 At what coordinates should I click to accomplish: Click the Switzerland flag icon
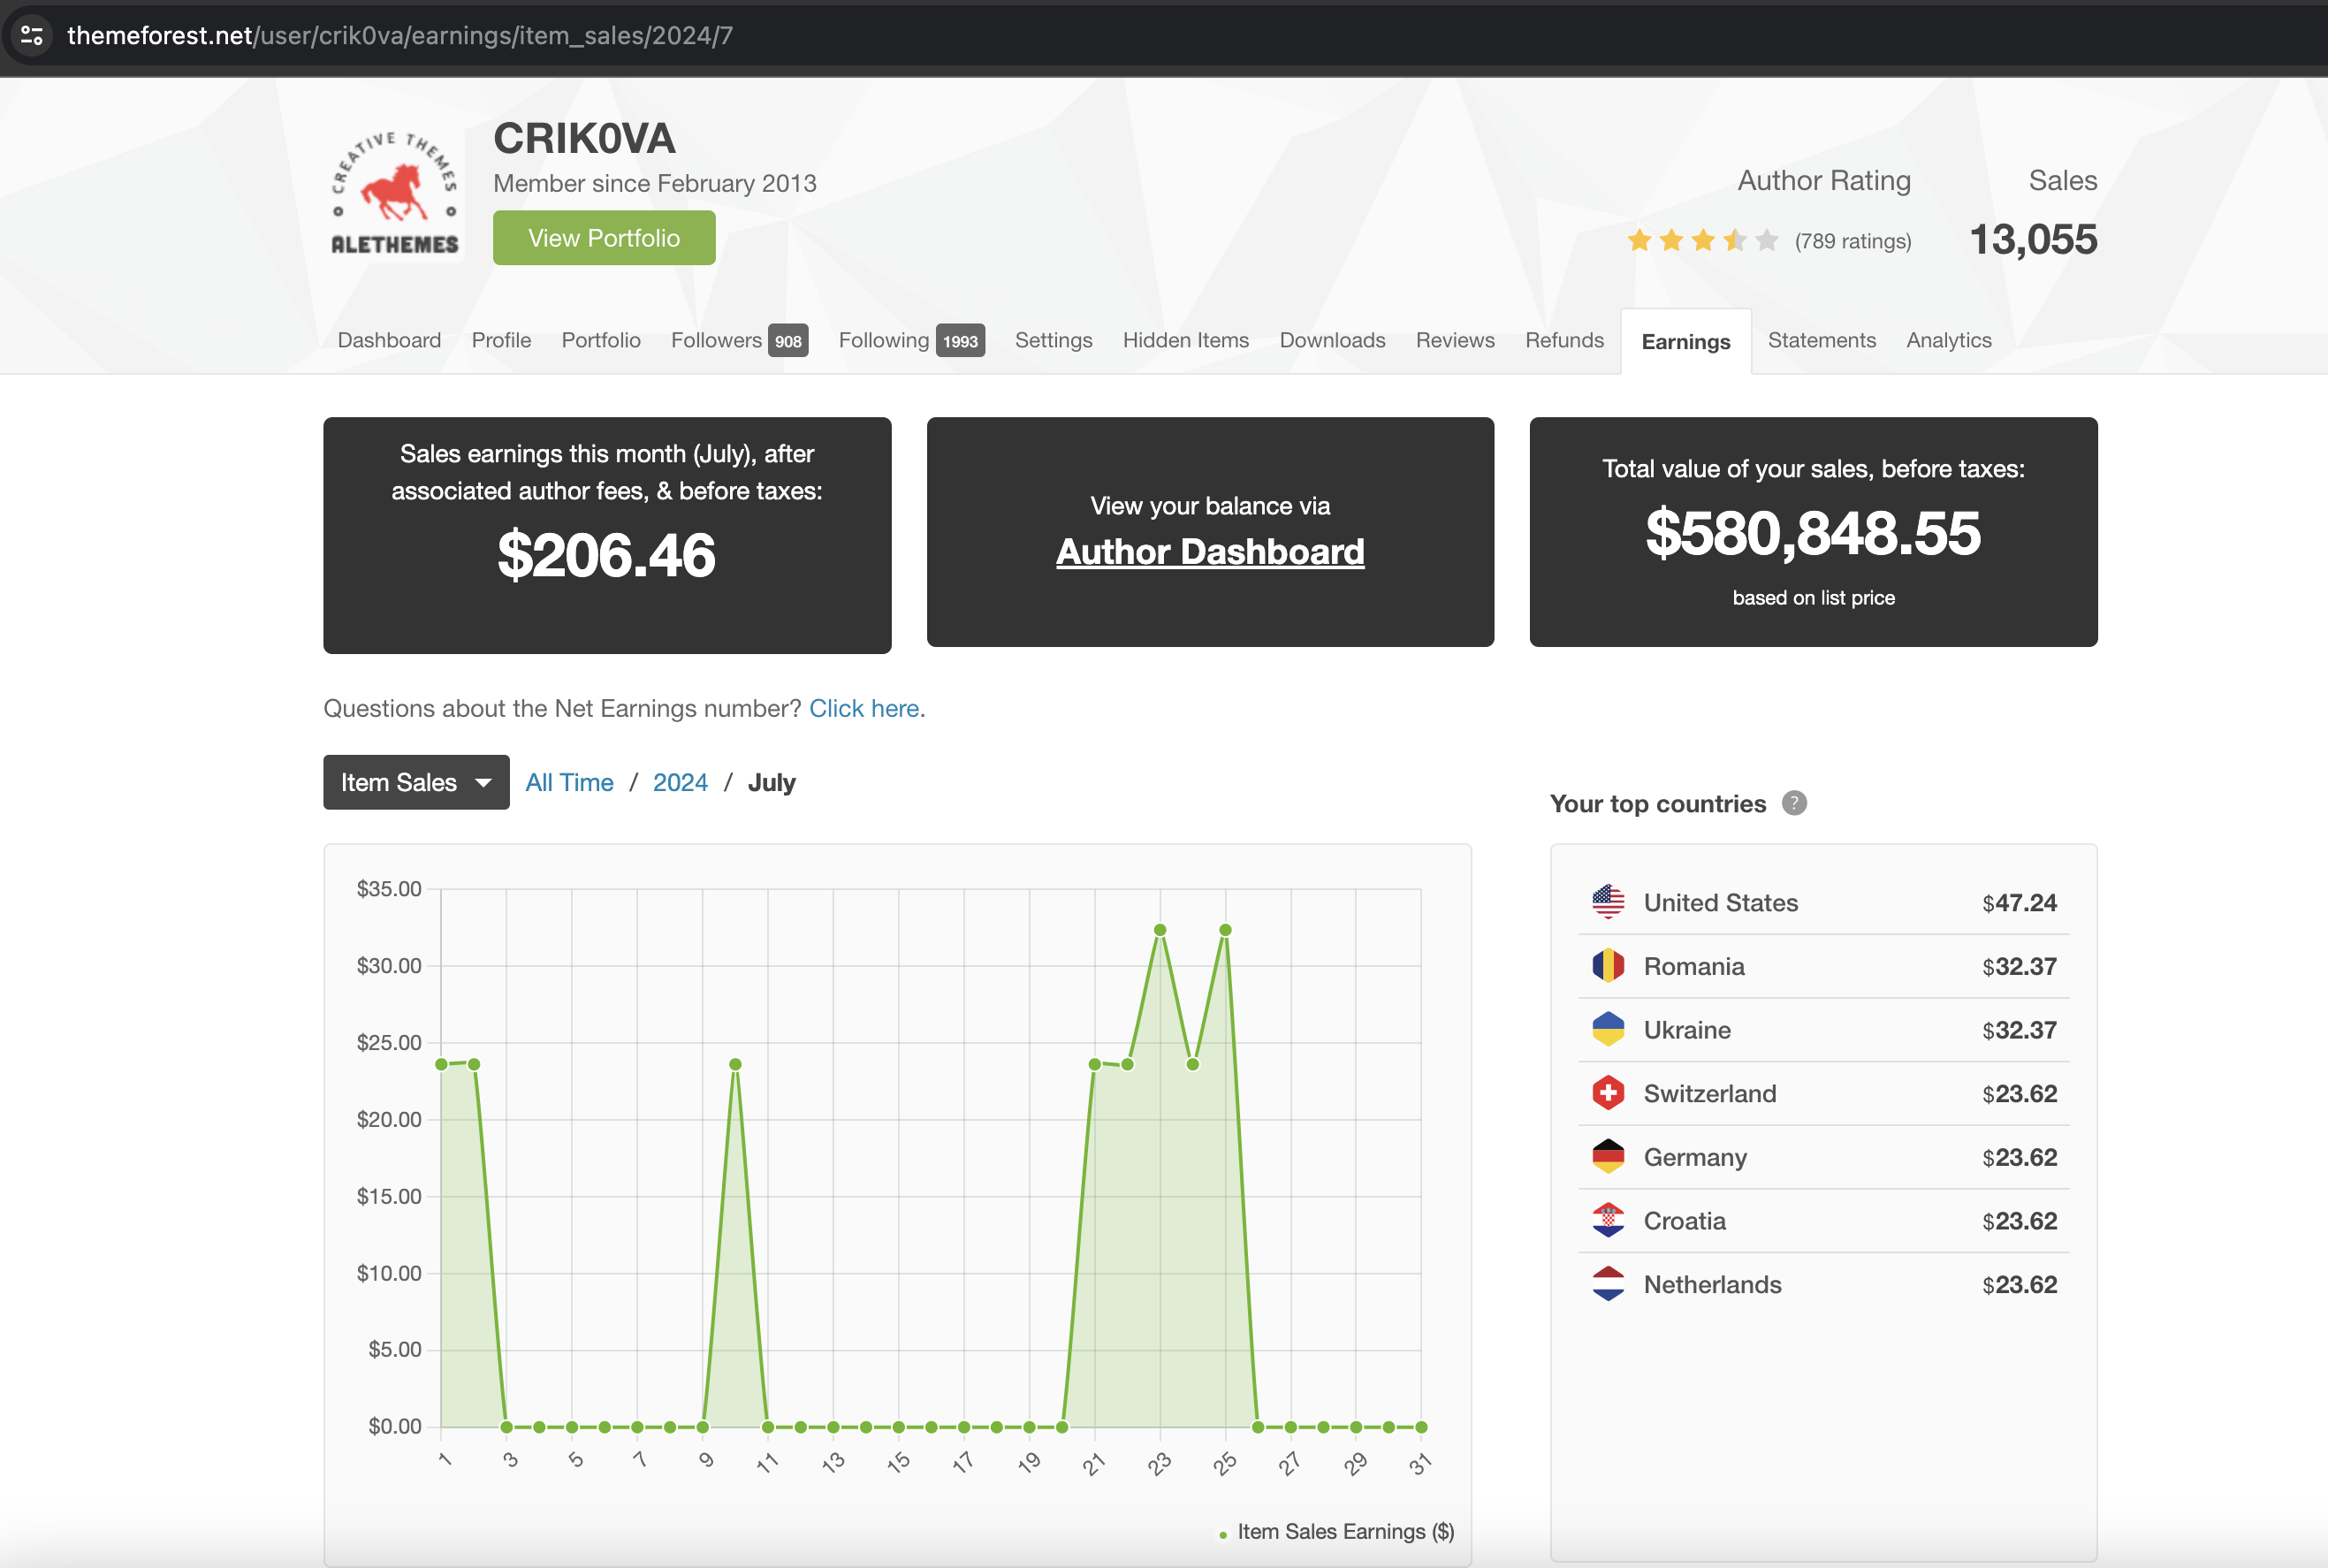click(1608, 1093)
